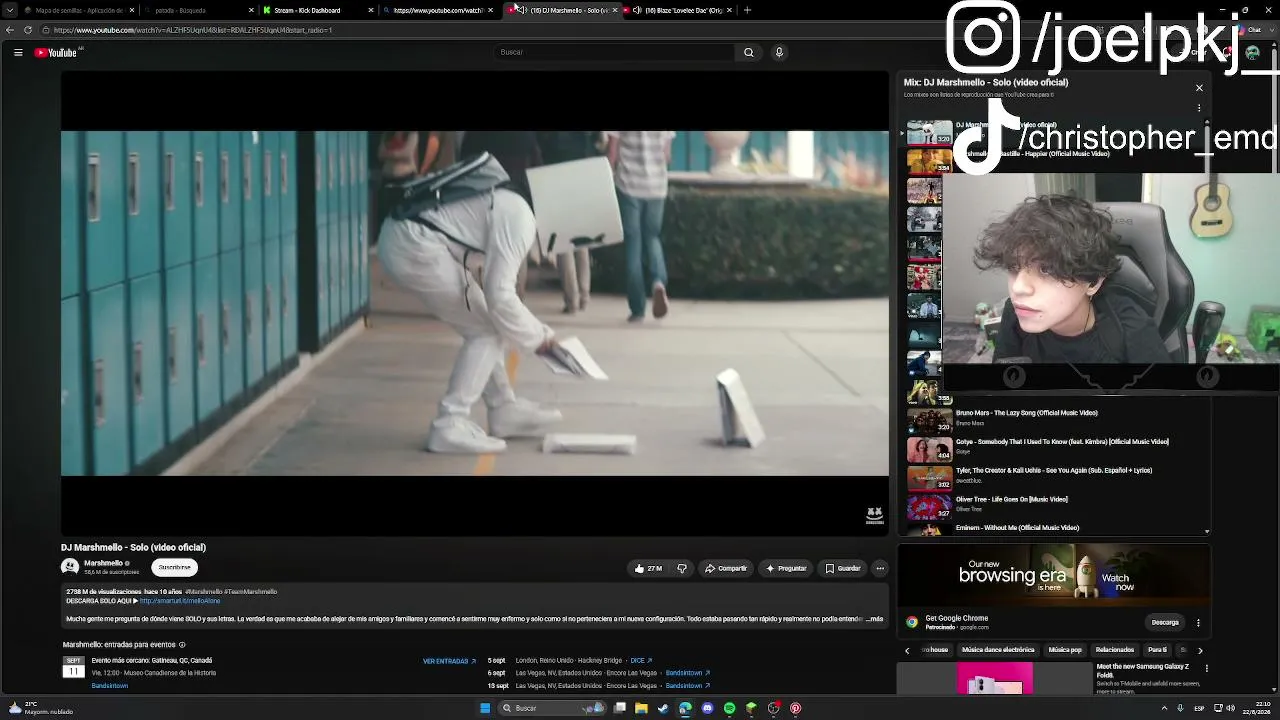Dislike the video with thumbs-down button

682,568
